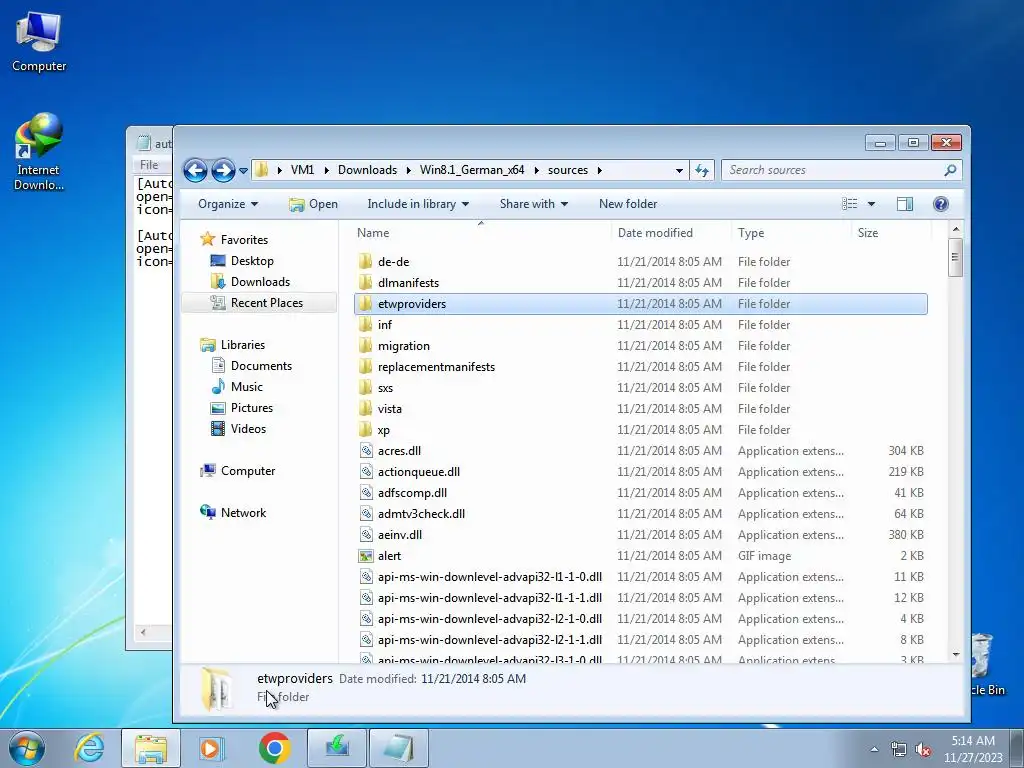Expand Include in library dropdown
Screen dimensions: 1024x768
click(x=418, y=204)
